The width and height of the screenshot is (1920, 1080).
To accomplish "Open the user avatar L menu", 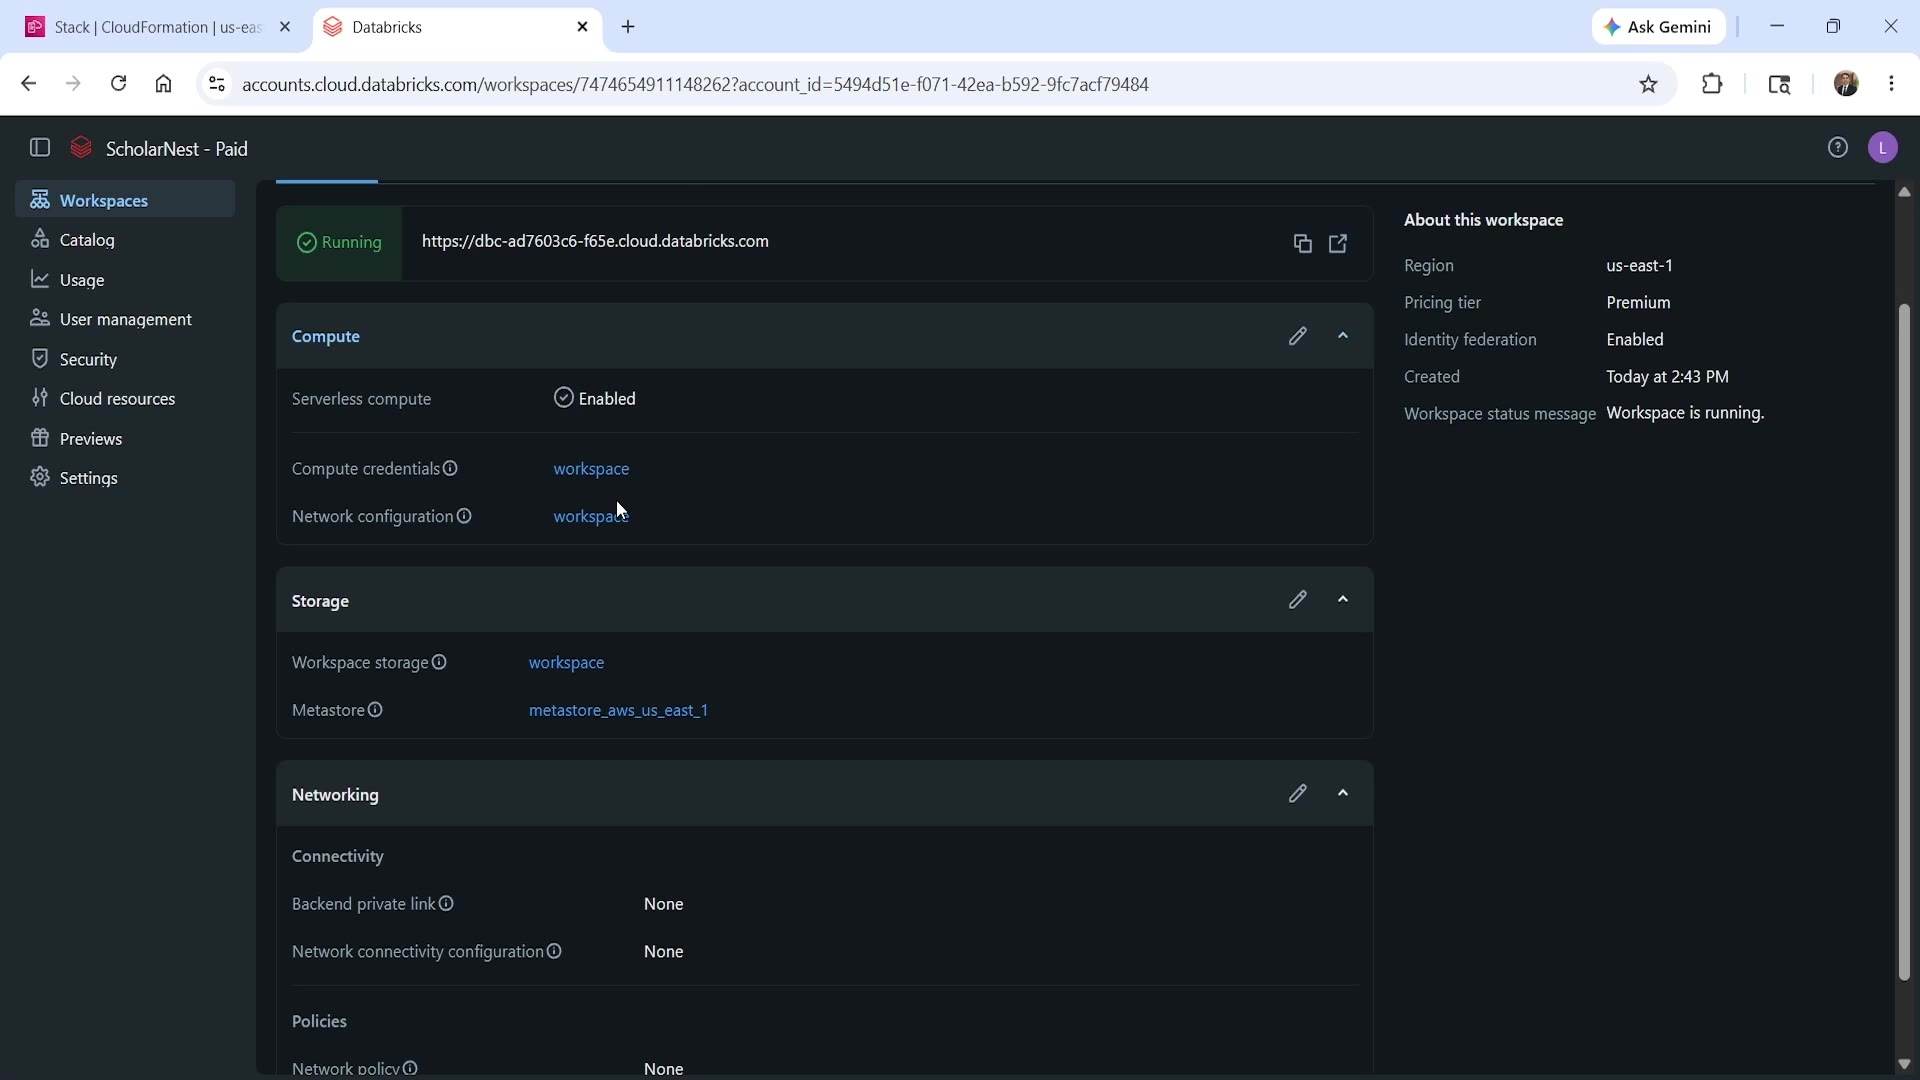I will [x=1884, y=148].
